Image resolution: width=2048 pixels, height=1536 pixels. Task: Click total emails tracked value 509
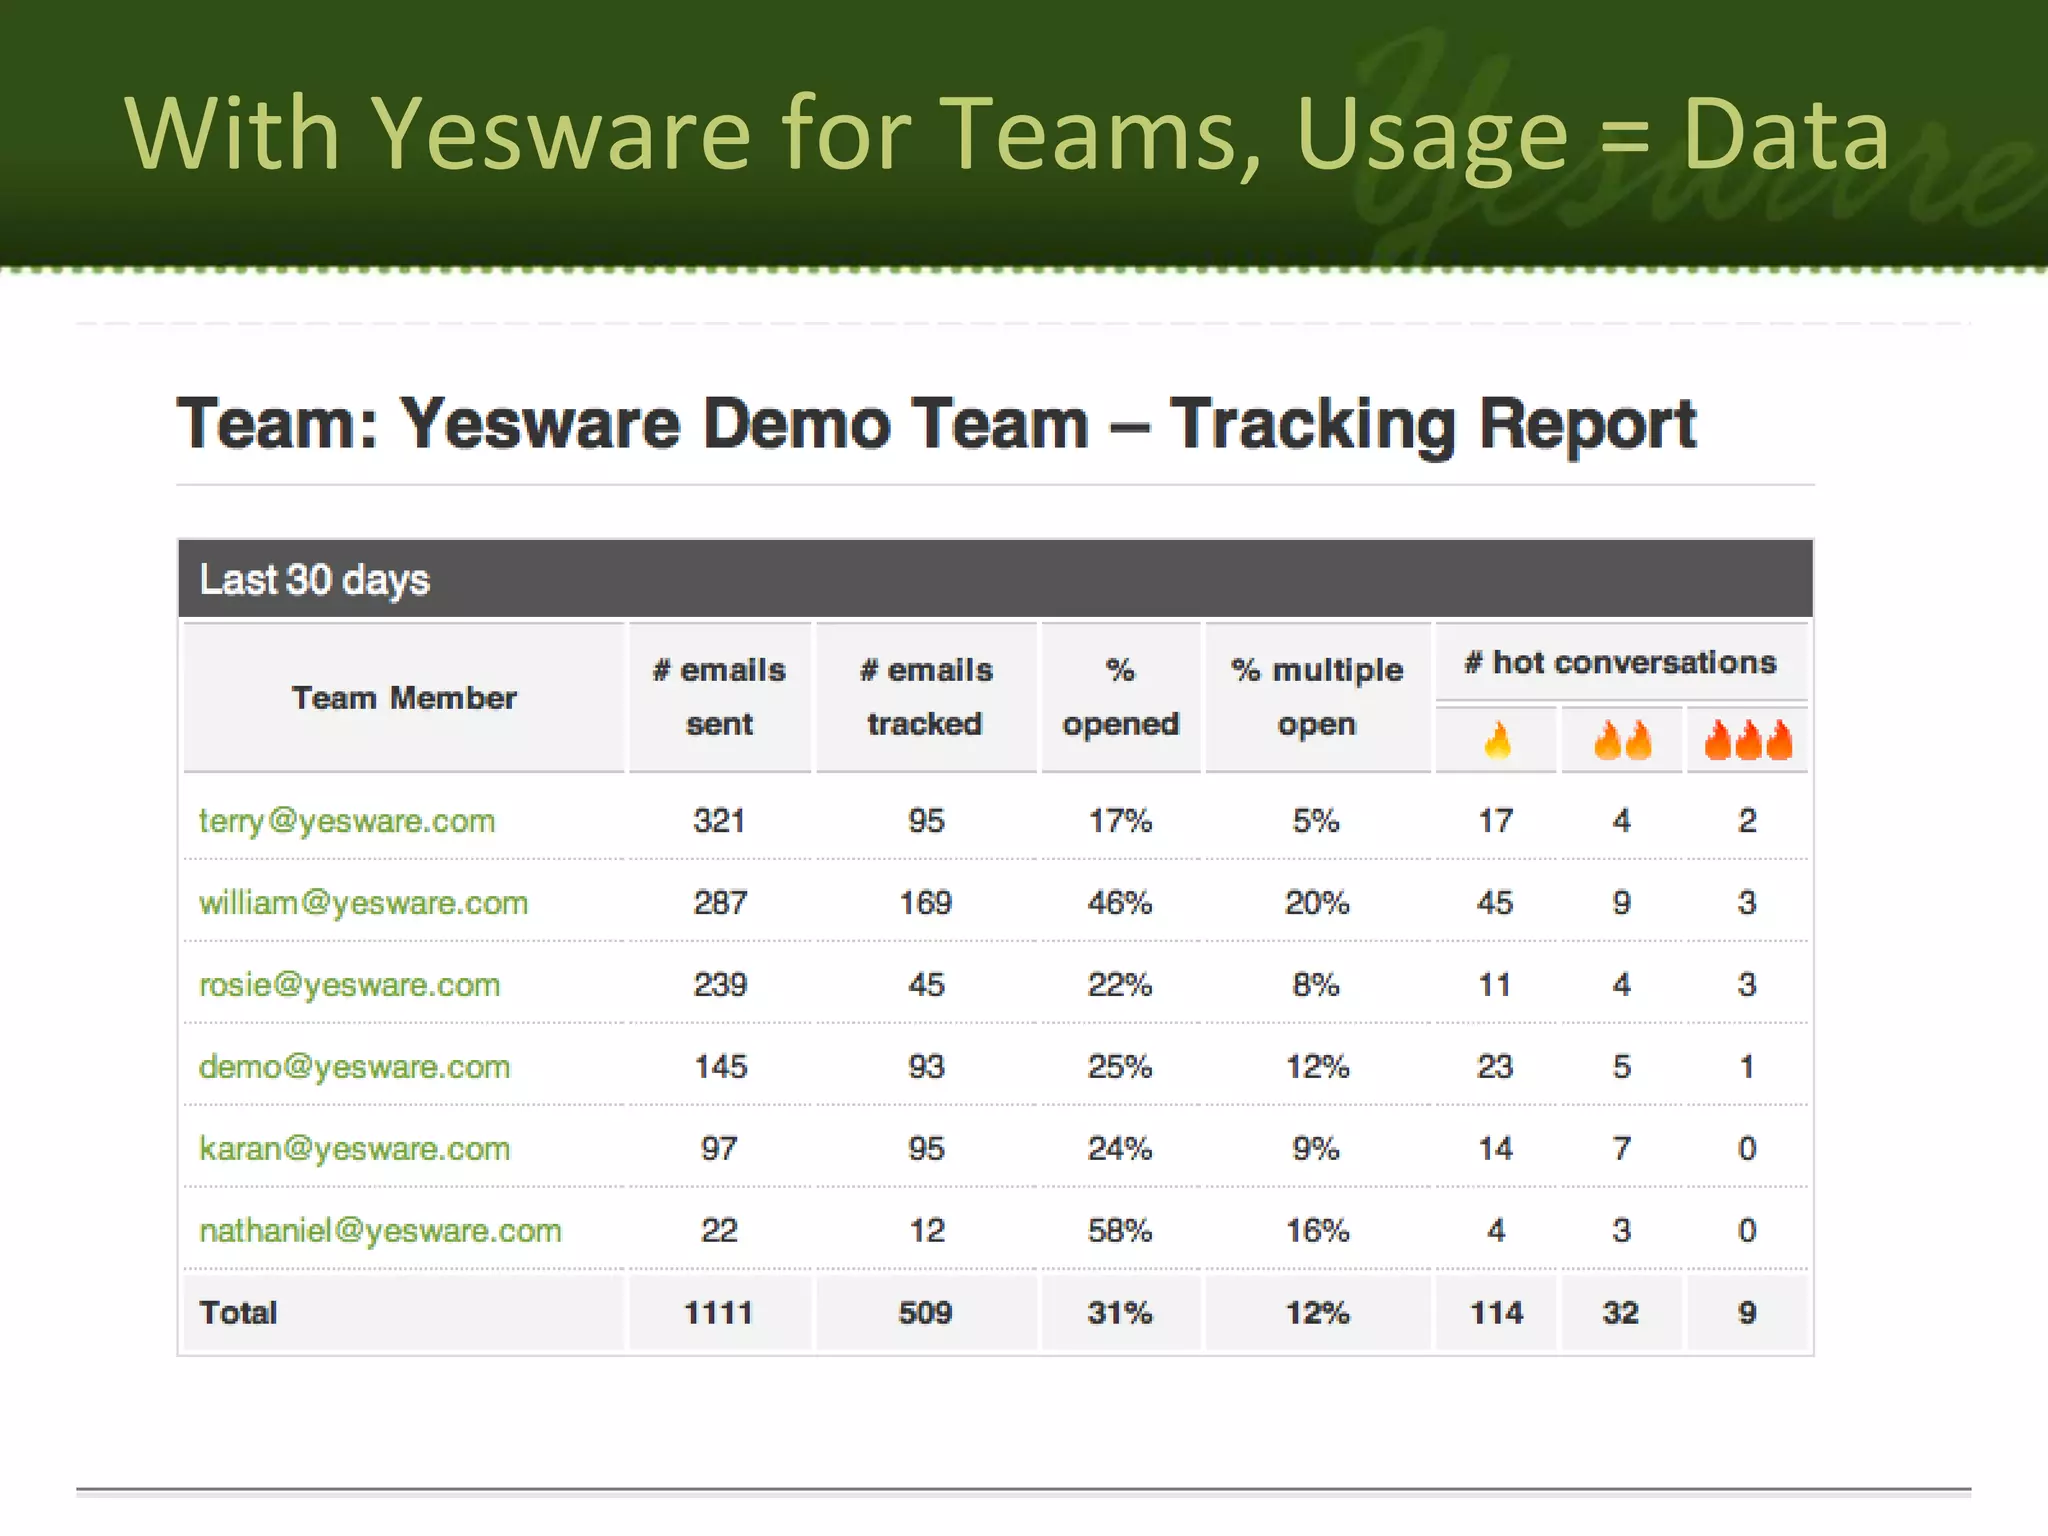[x=925, y=1313]
